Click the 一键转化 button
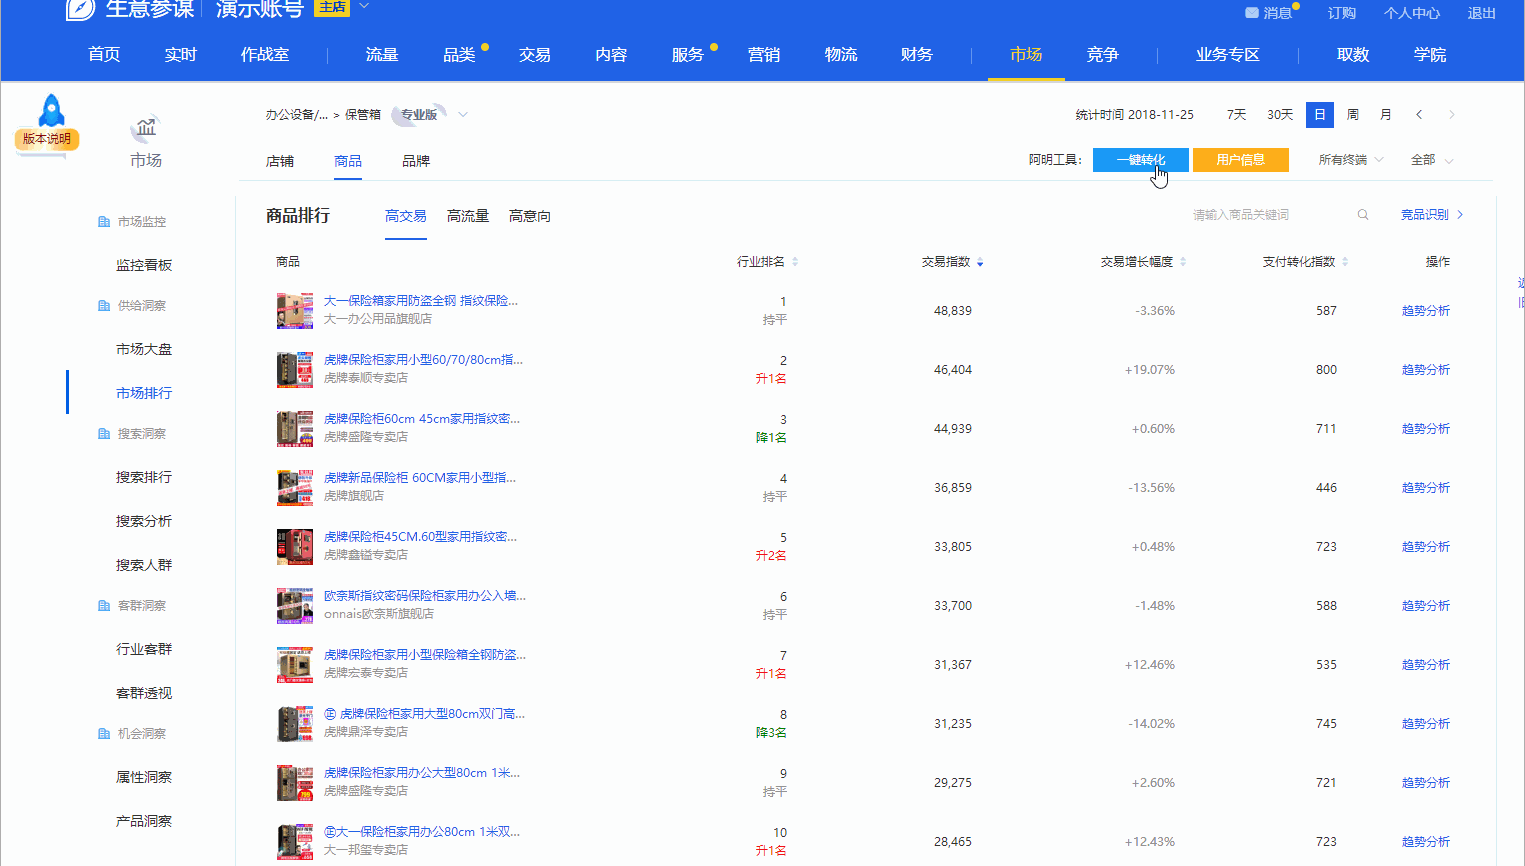The width and height of the screenshot is (1525, 866). (x=1141, y=160)
